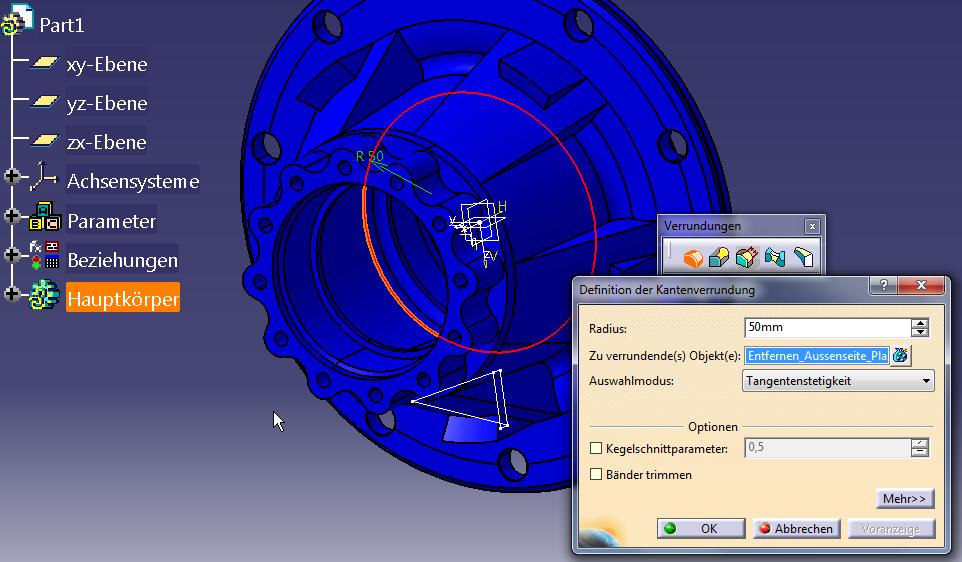Select the orange Edge Fillet tool
The image size is (962, 562).
[x=693, y=258]
